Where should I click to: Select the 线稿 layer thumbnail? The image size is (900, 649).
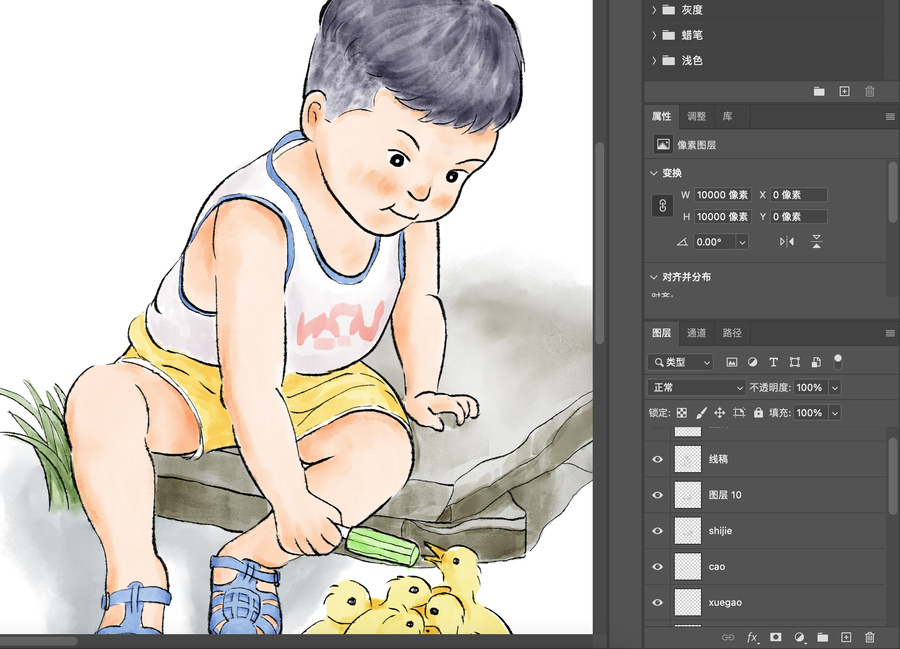(688, 459)
